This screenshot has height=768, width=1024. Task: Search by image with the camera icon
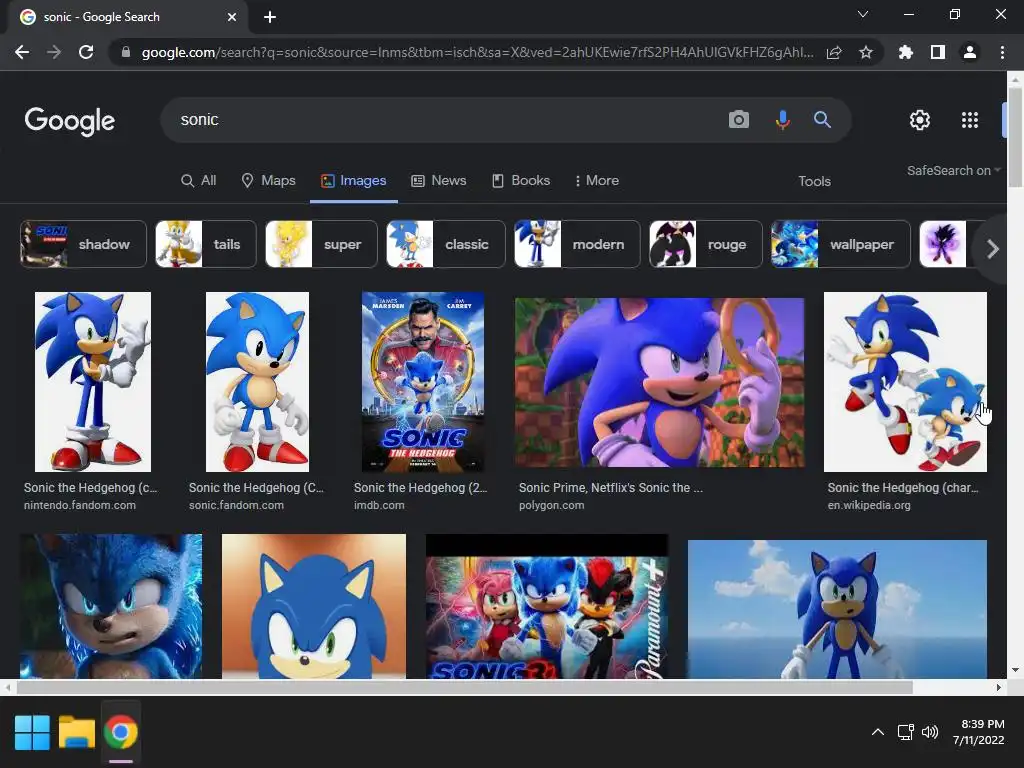(739, 120)
